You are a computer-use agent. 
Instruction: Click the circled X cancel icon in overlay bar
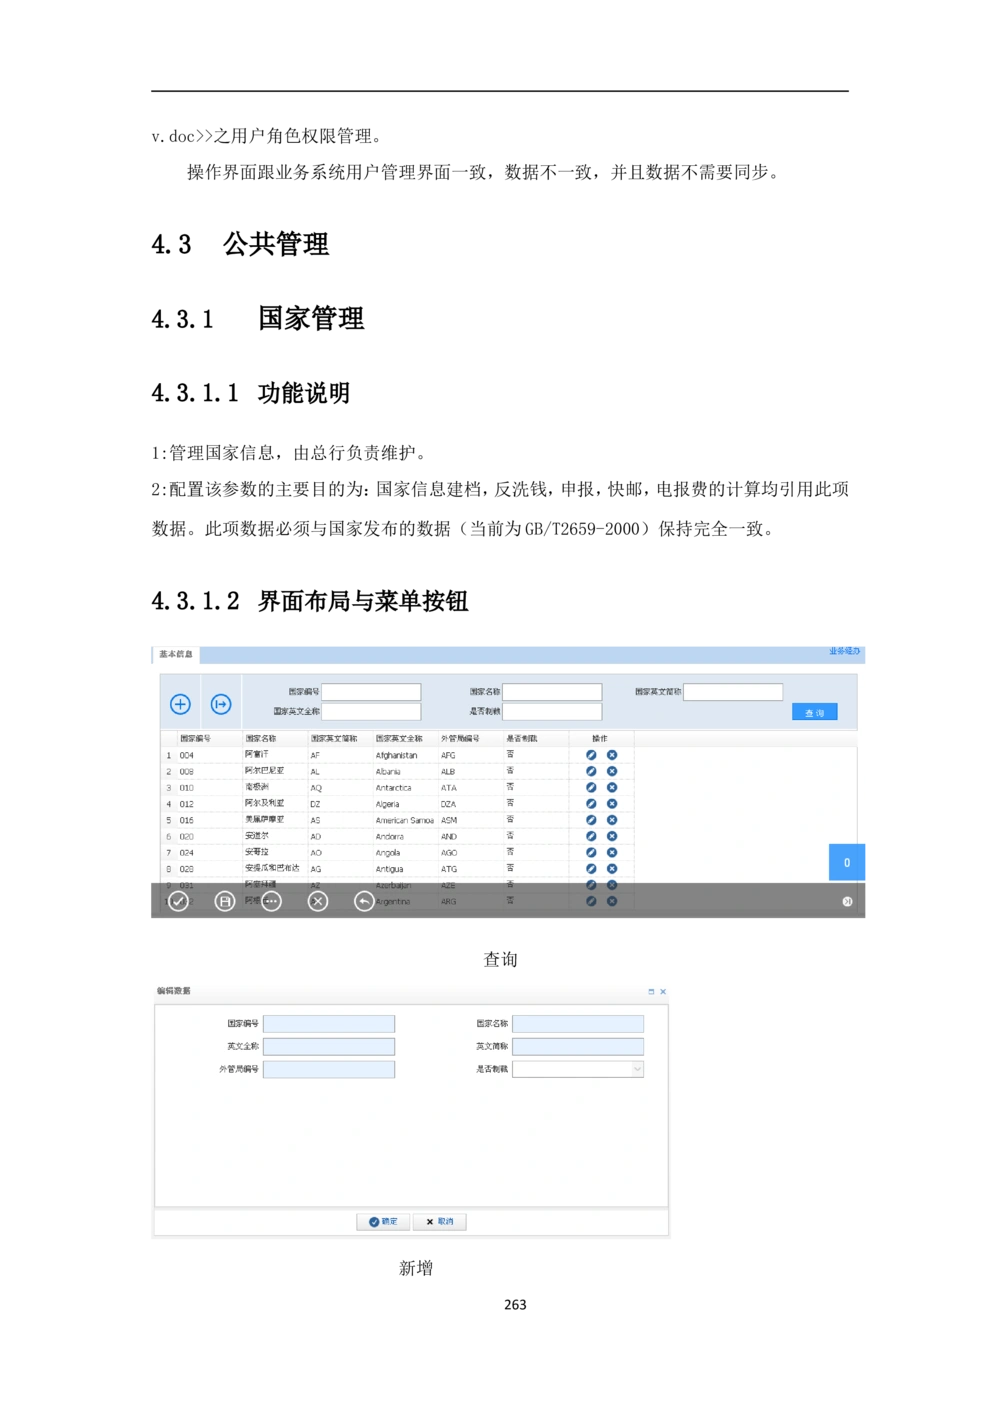(318, 902)
